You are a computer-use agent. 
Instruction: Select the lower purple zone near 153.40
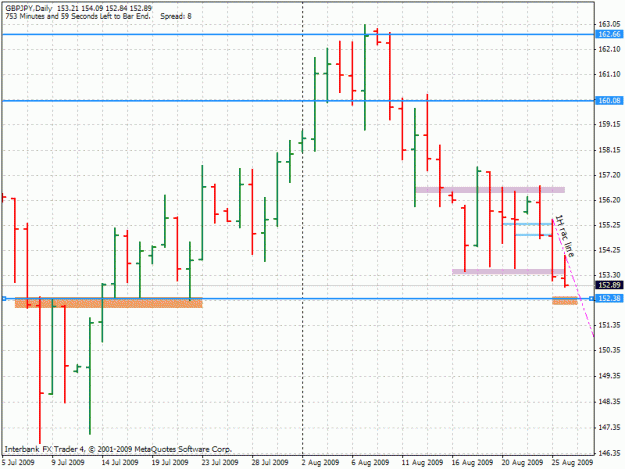[508, 272]
